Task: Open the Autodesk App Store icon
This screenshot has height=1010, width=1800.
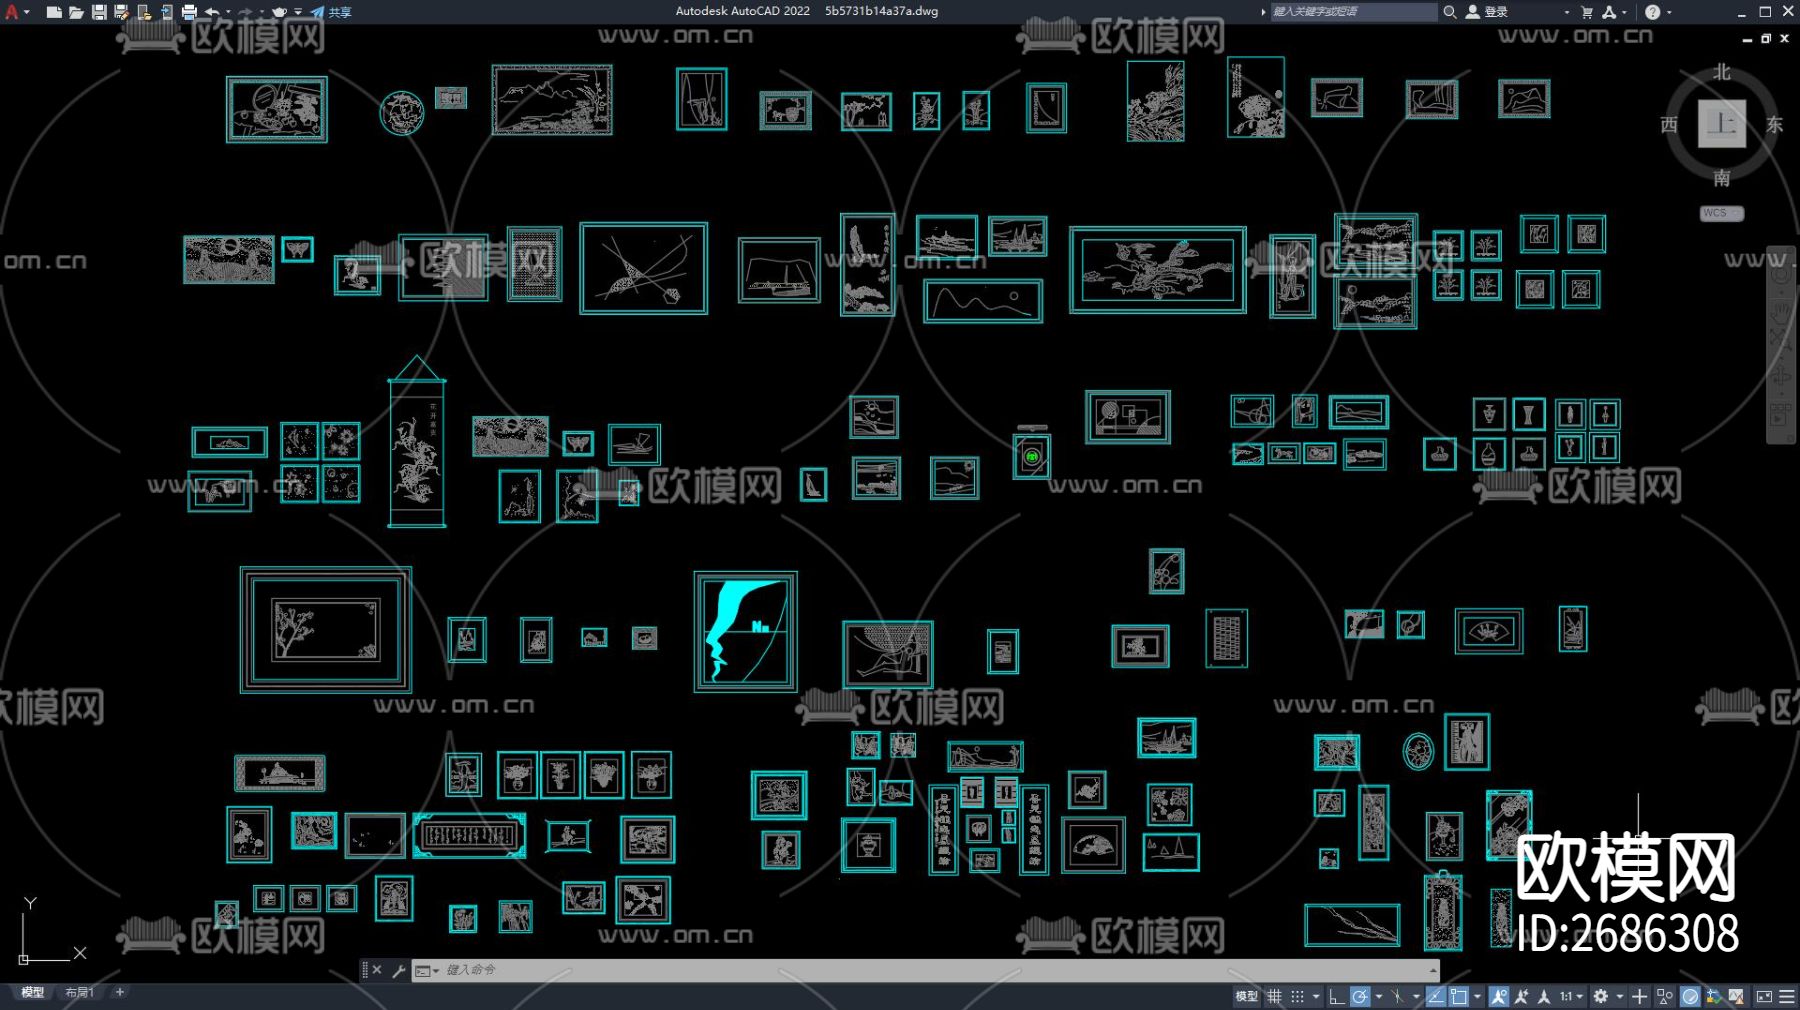Action: point(1609,12)
